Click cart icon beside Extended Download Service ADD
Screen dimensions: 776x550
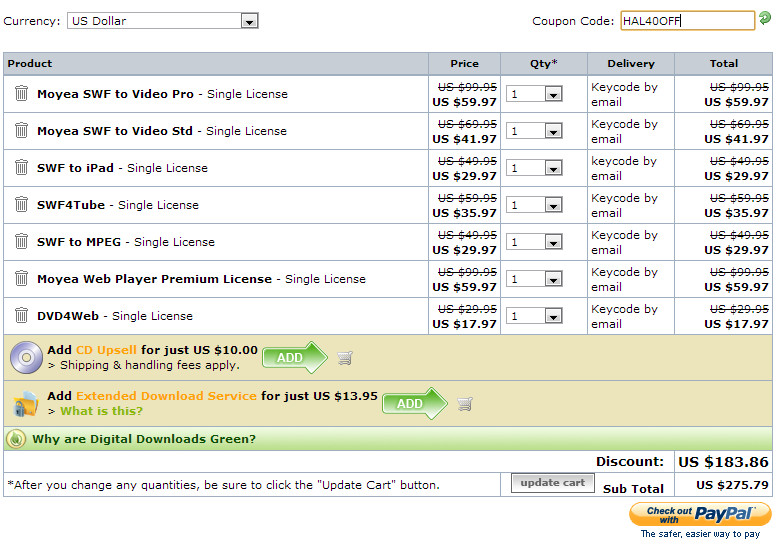[465, 403]
